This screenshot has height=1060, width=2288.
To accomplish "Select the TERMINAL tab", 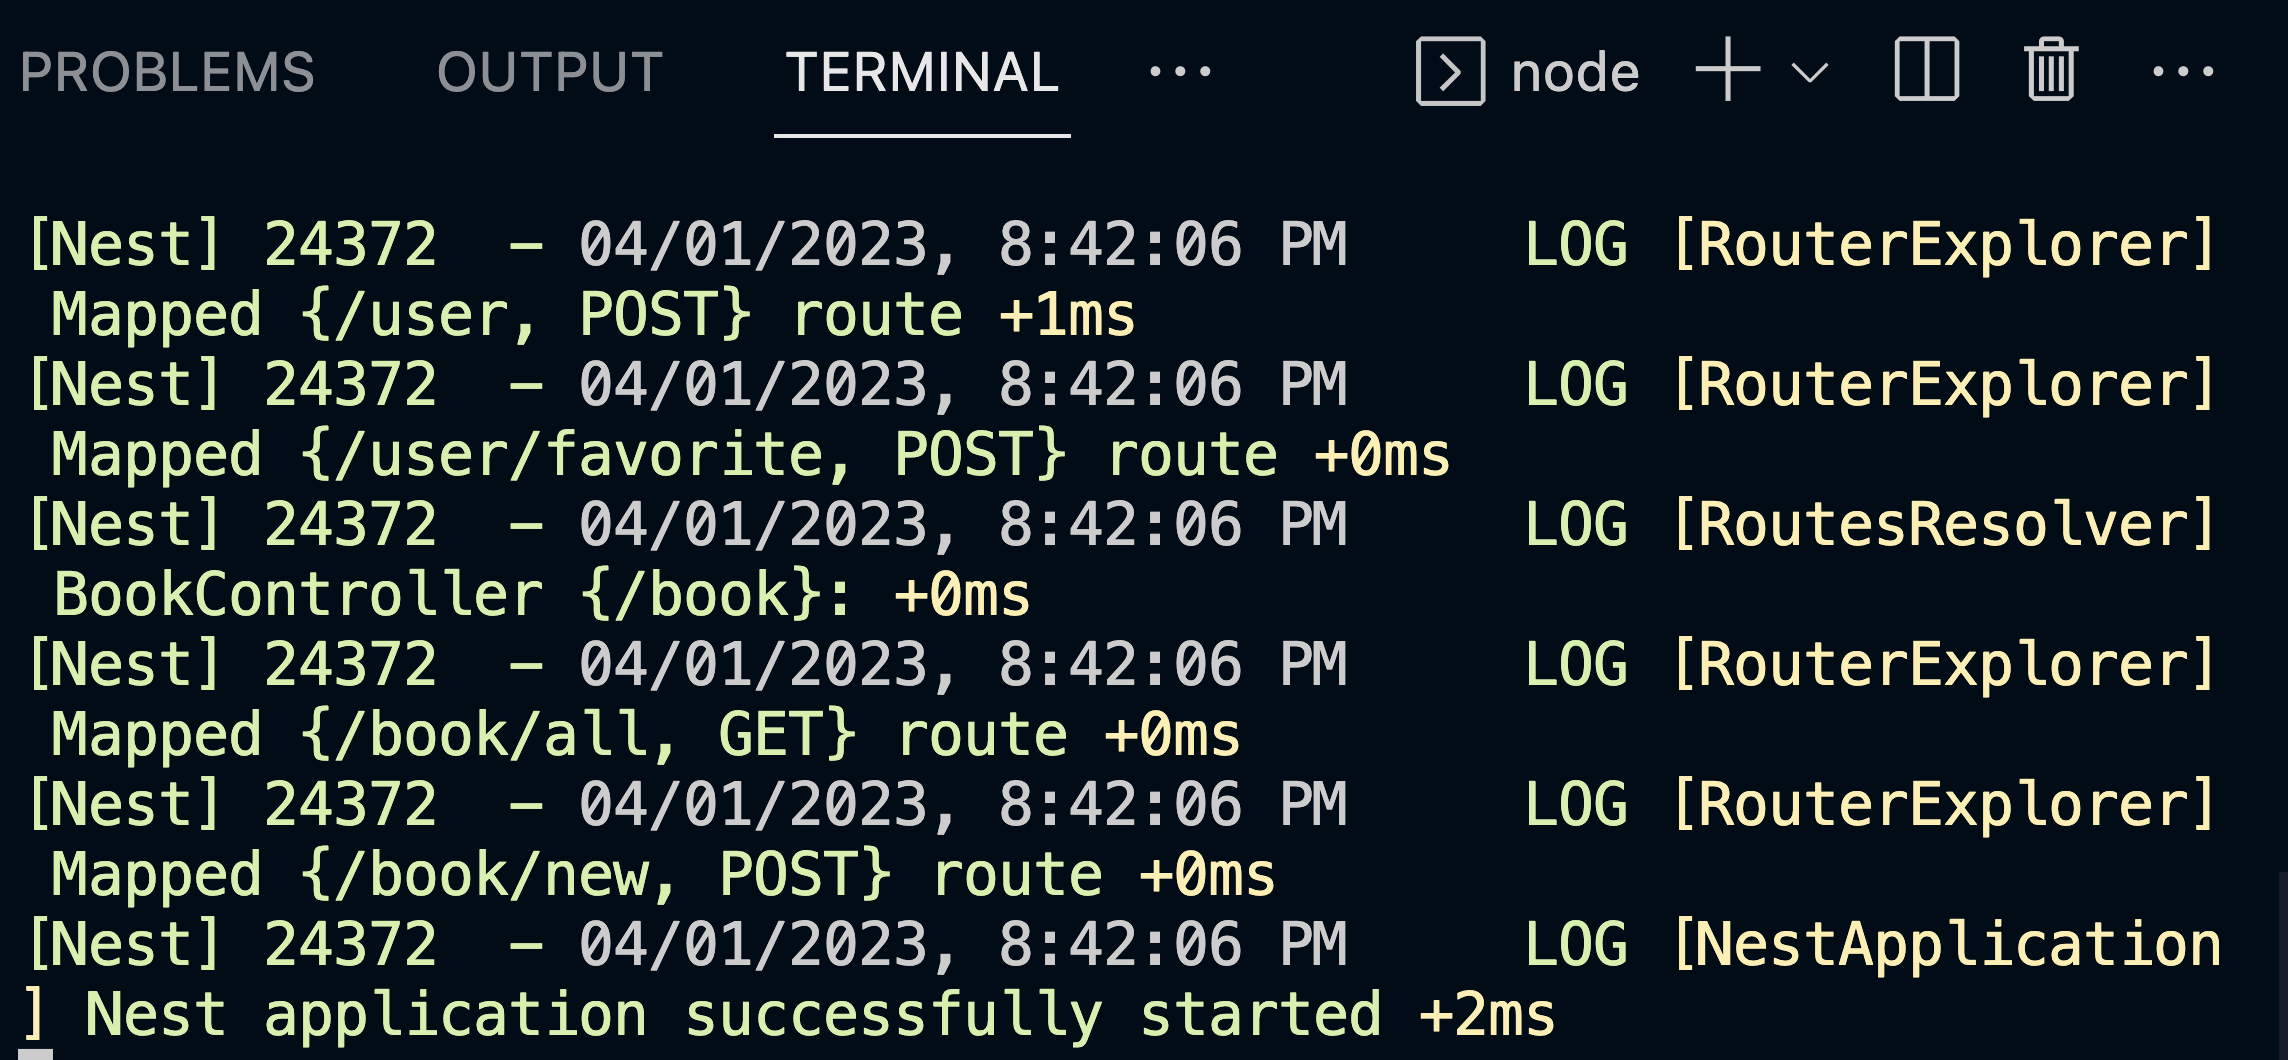I will click(x=922, y=72).
